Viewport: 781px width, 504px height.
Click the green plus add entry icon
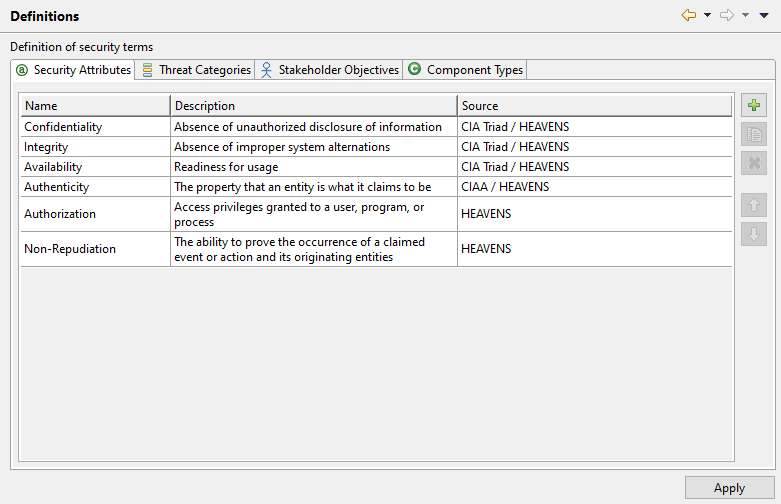coord(755,105)
